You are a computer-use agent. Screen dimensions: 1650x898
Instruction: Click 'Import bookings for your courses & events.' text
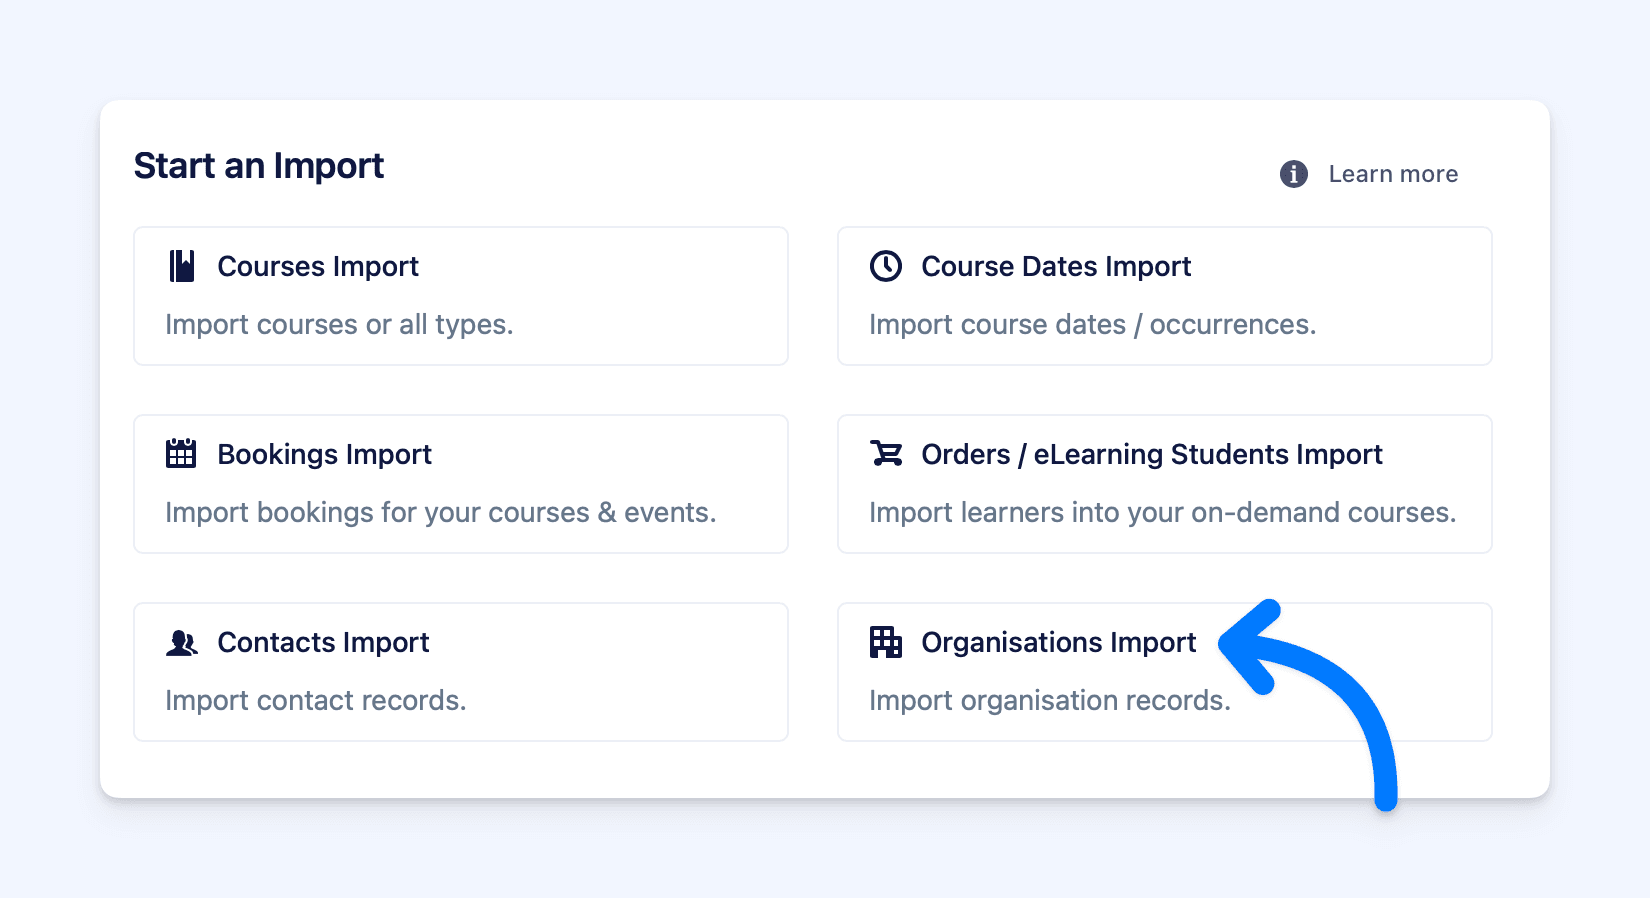(x=440, y=513)
